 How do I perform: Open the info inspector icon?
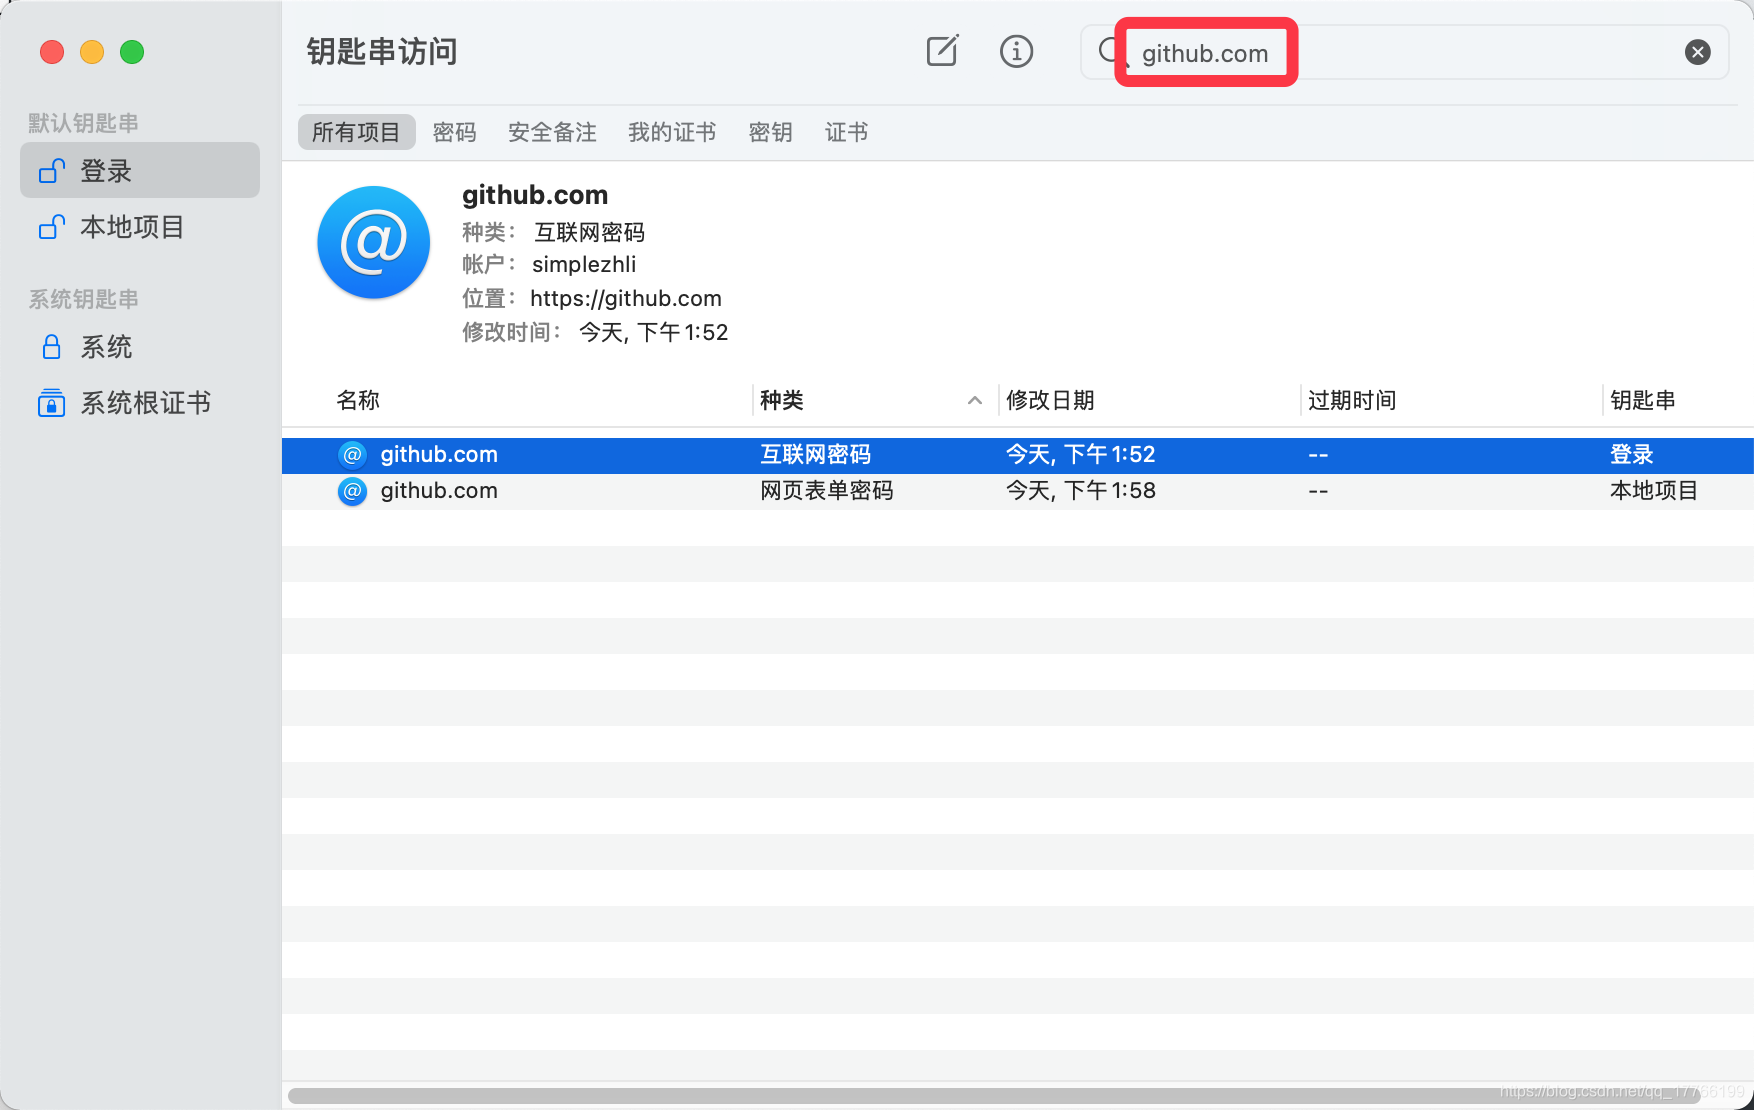pyautogui.click(x=1016, y=51)
